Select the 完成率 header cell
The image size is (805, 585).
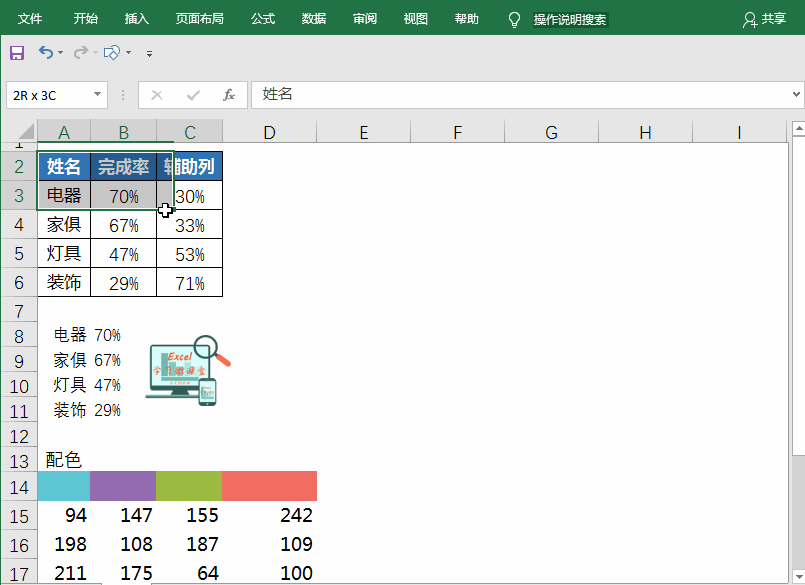tap(123, 166)
